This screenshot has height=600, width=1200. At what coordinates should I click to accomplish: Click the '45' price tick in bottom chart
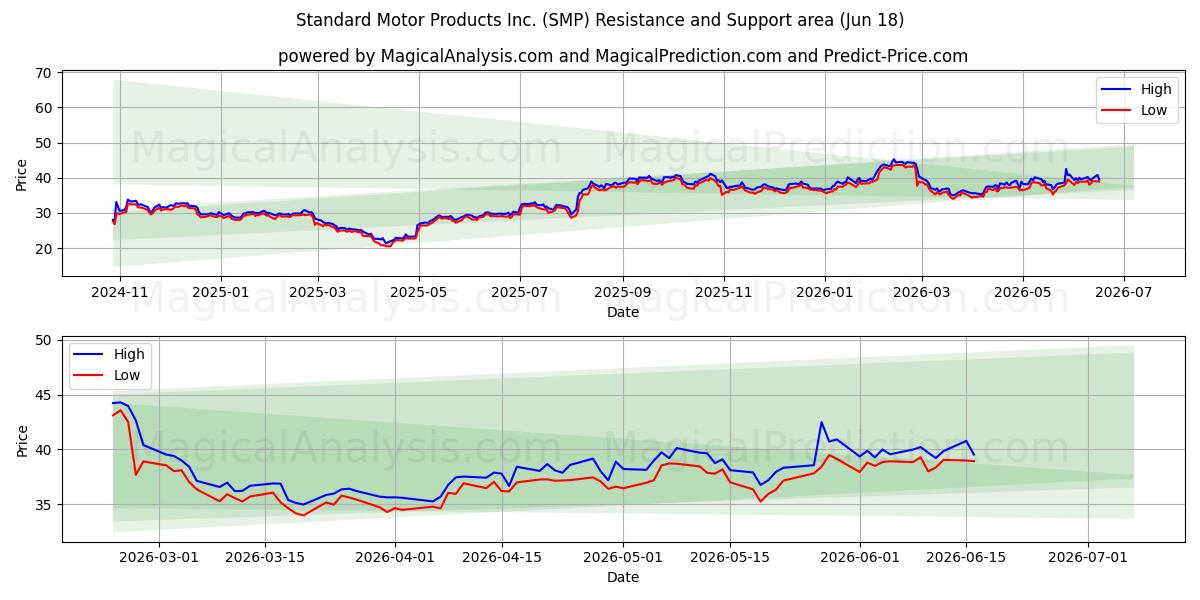(x=43, y=395)
